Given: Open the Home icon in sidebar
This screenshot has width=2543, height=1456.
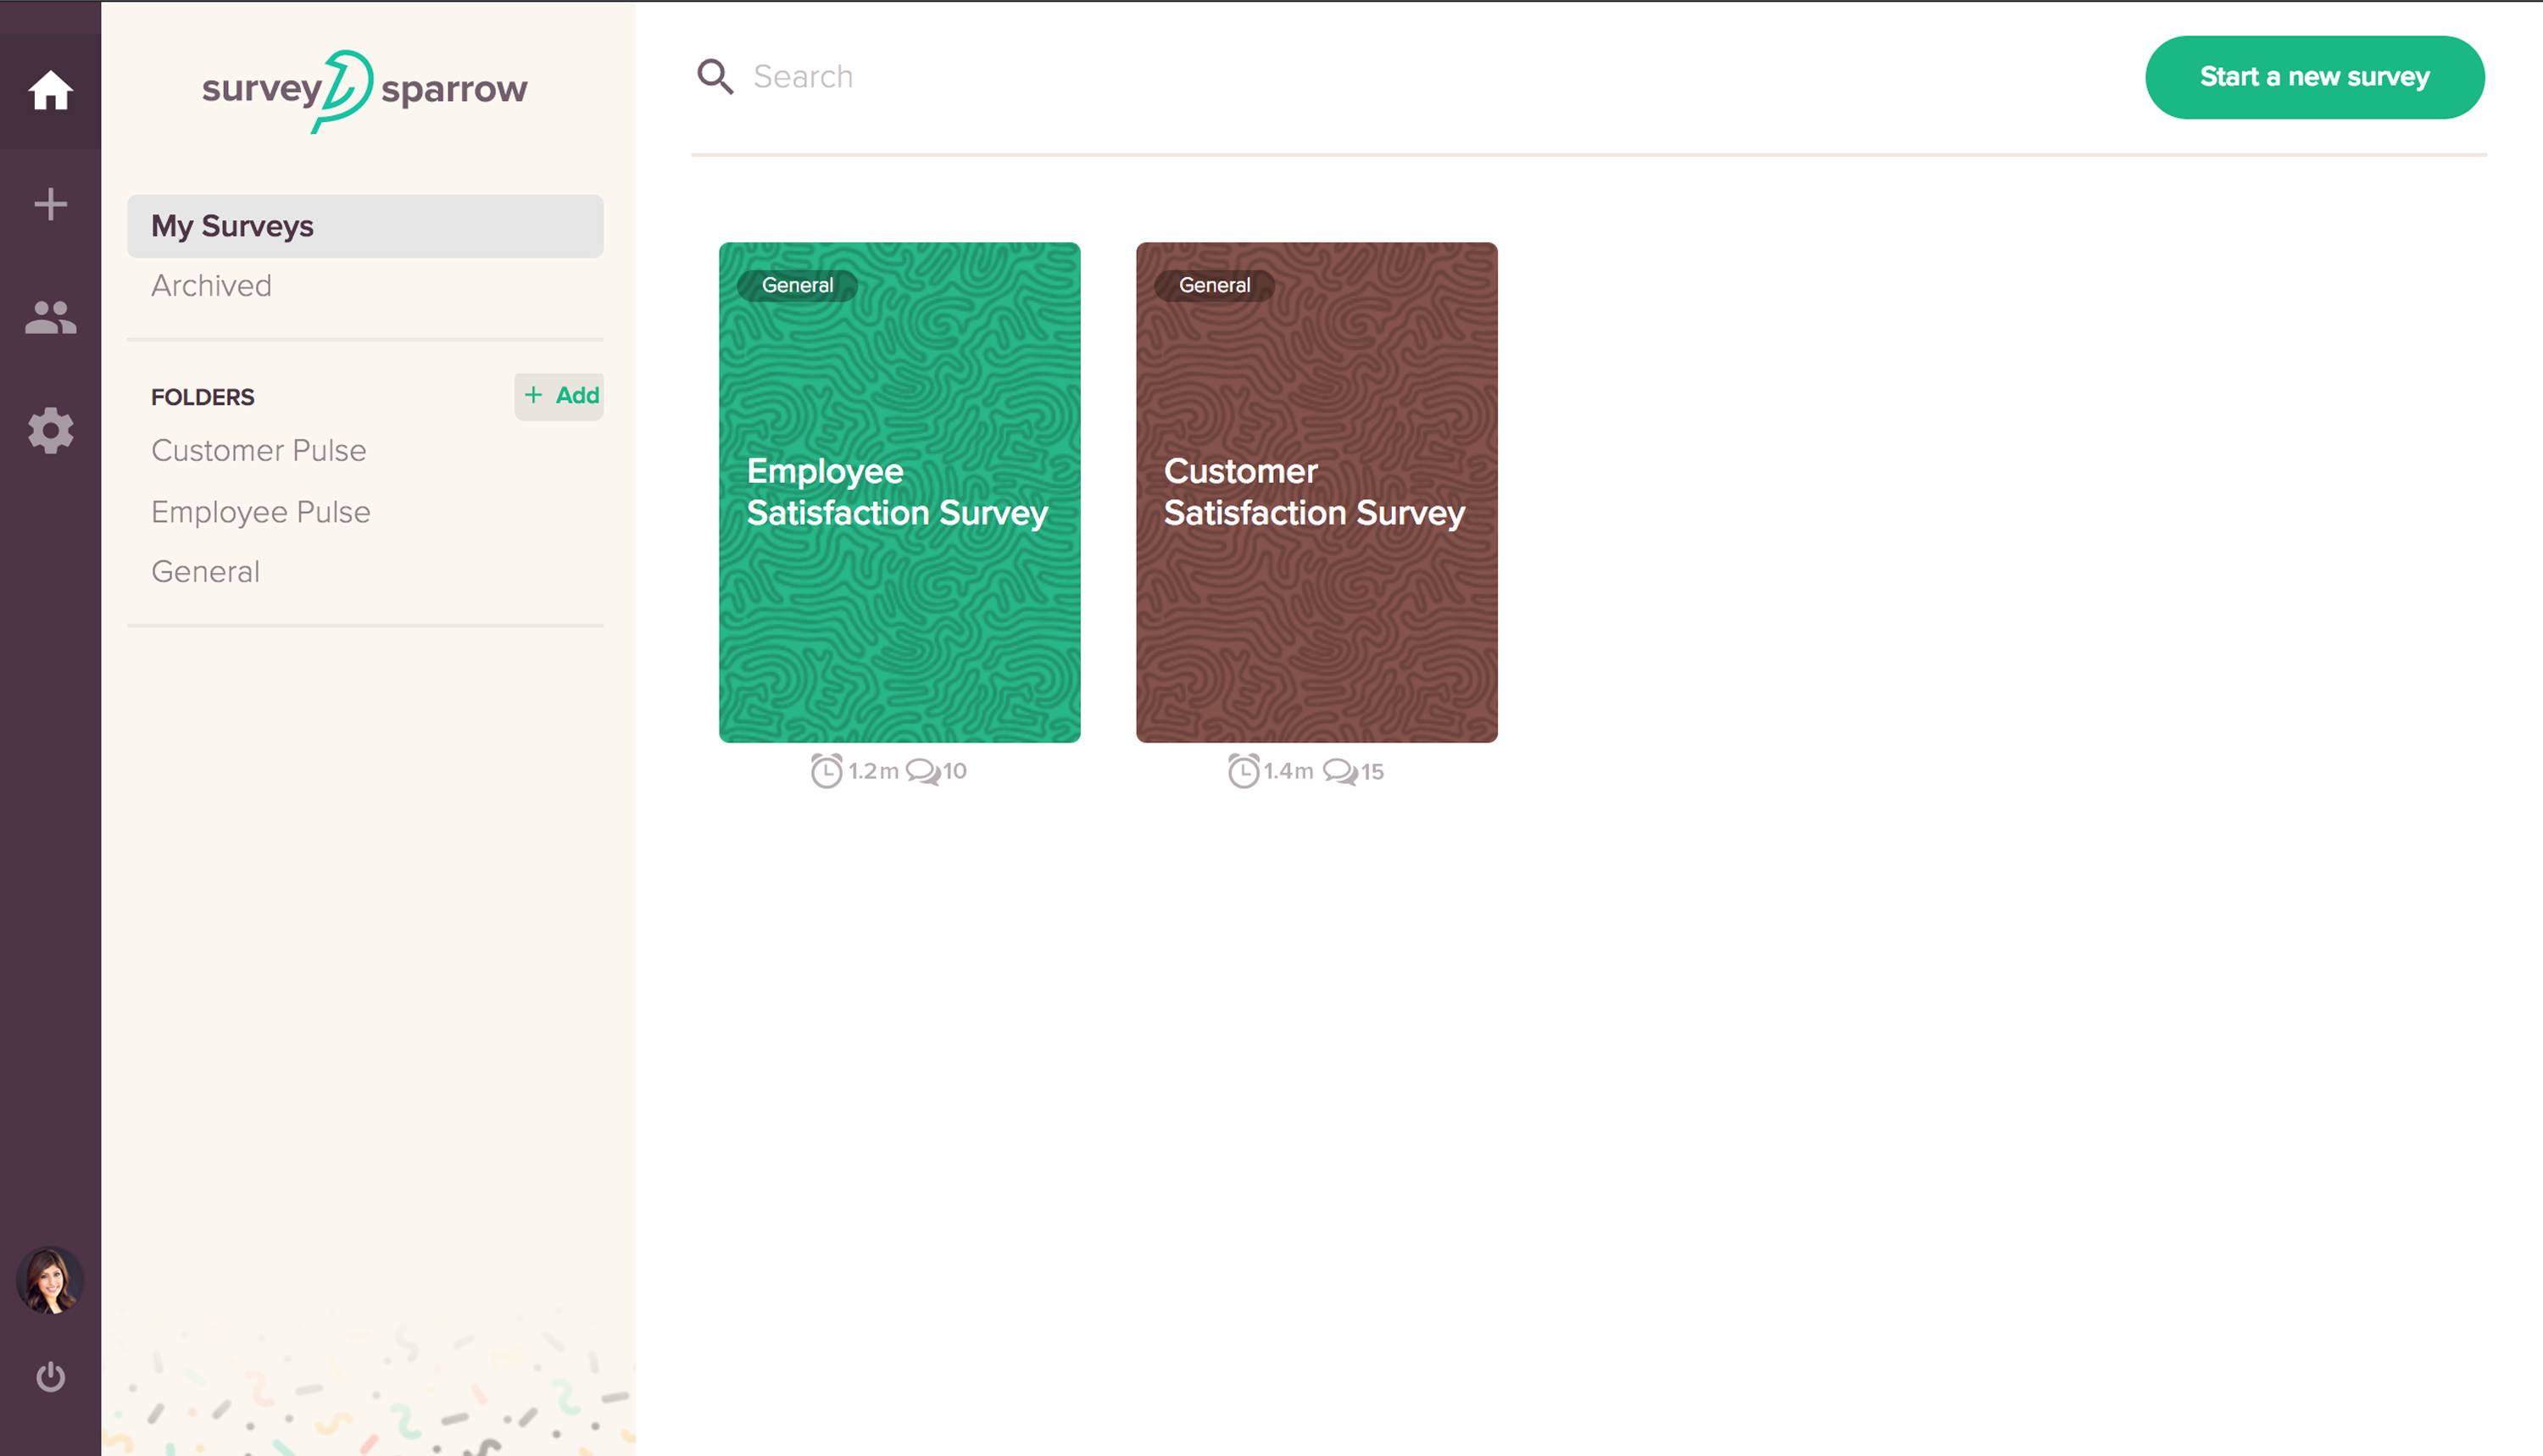Looking at the screenshot, I should click(x=50, y=90).
